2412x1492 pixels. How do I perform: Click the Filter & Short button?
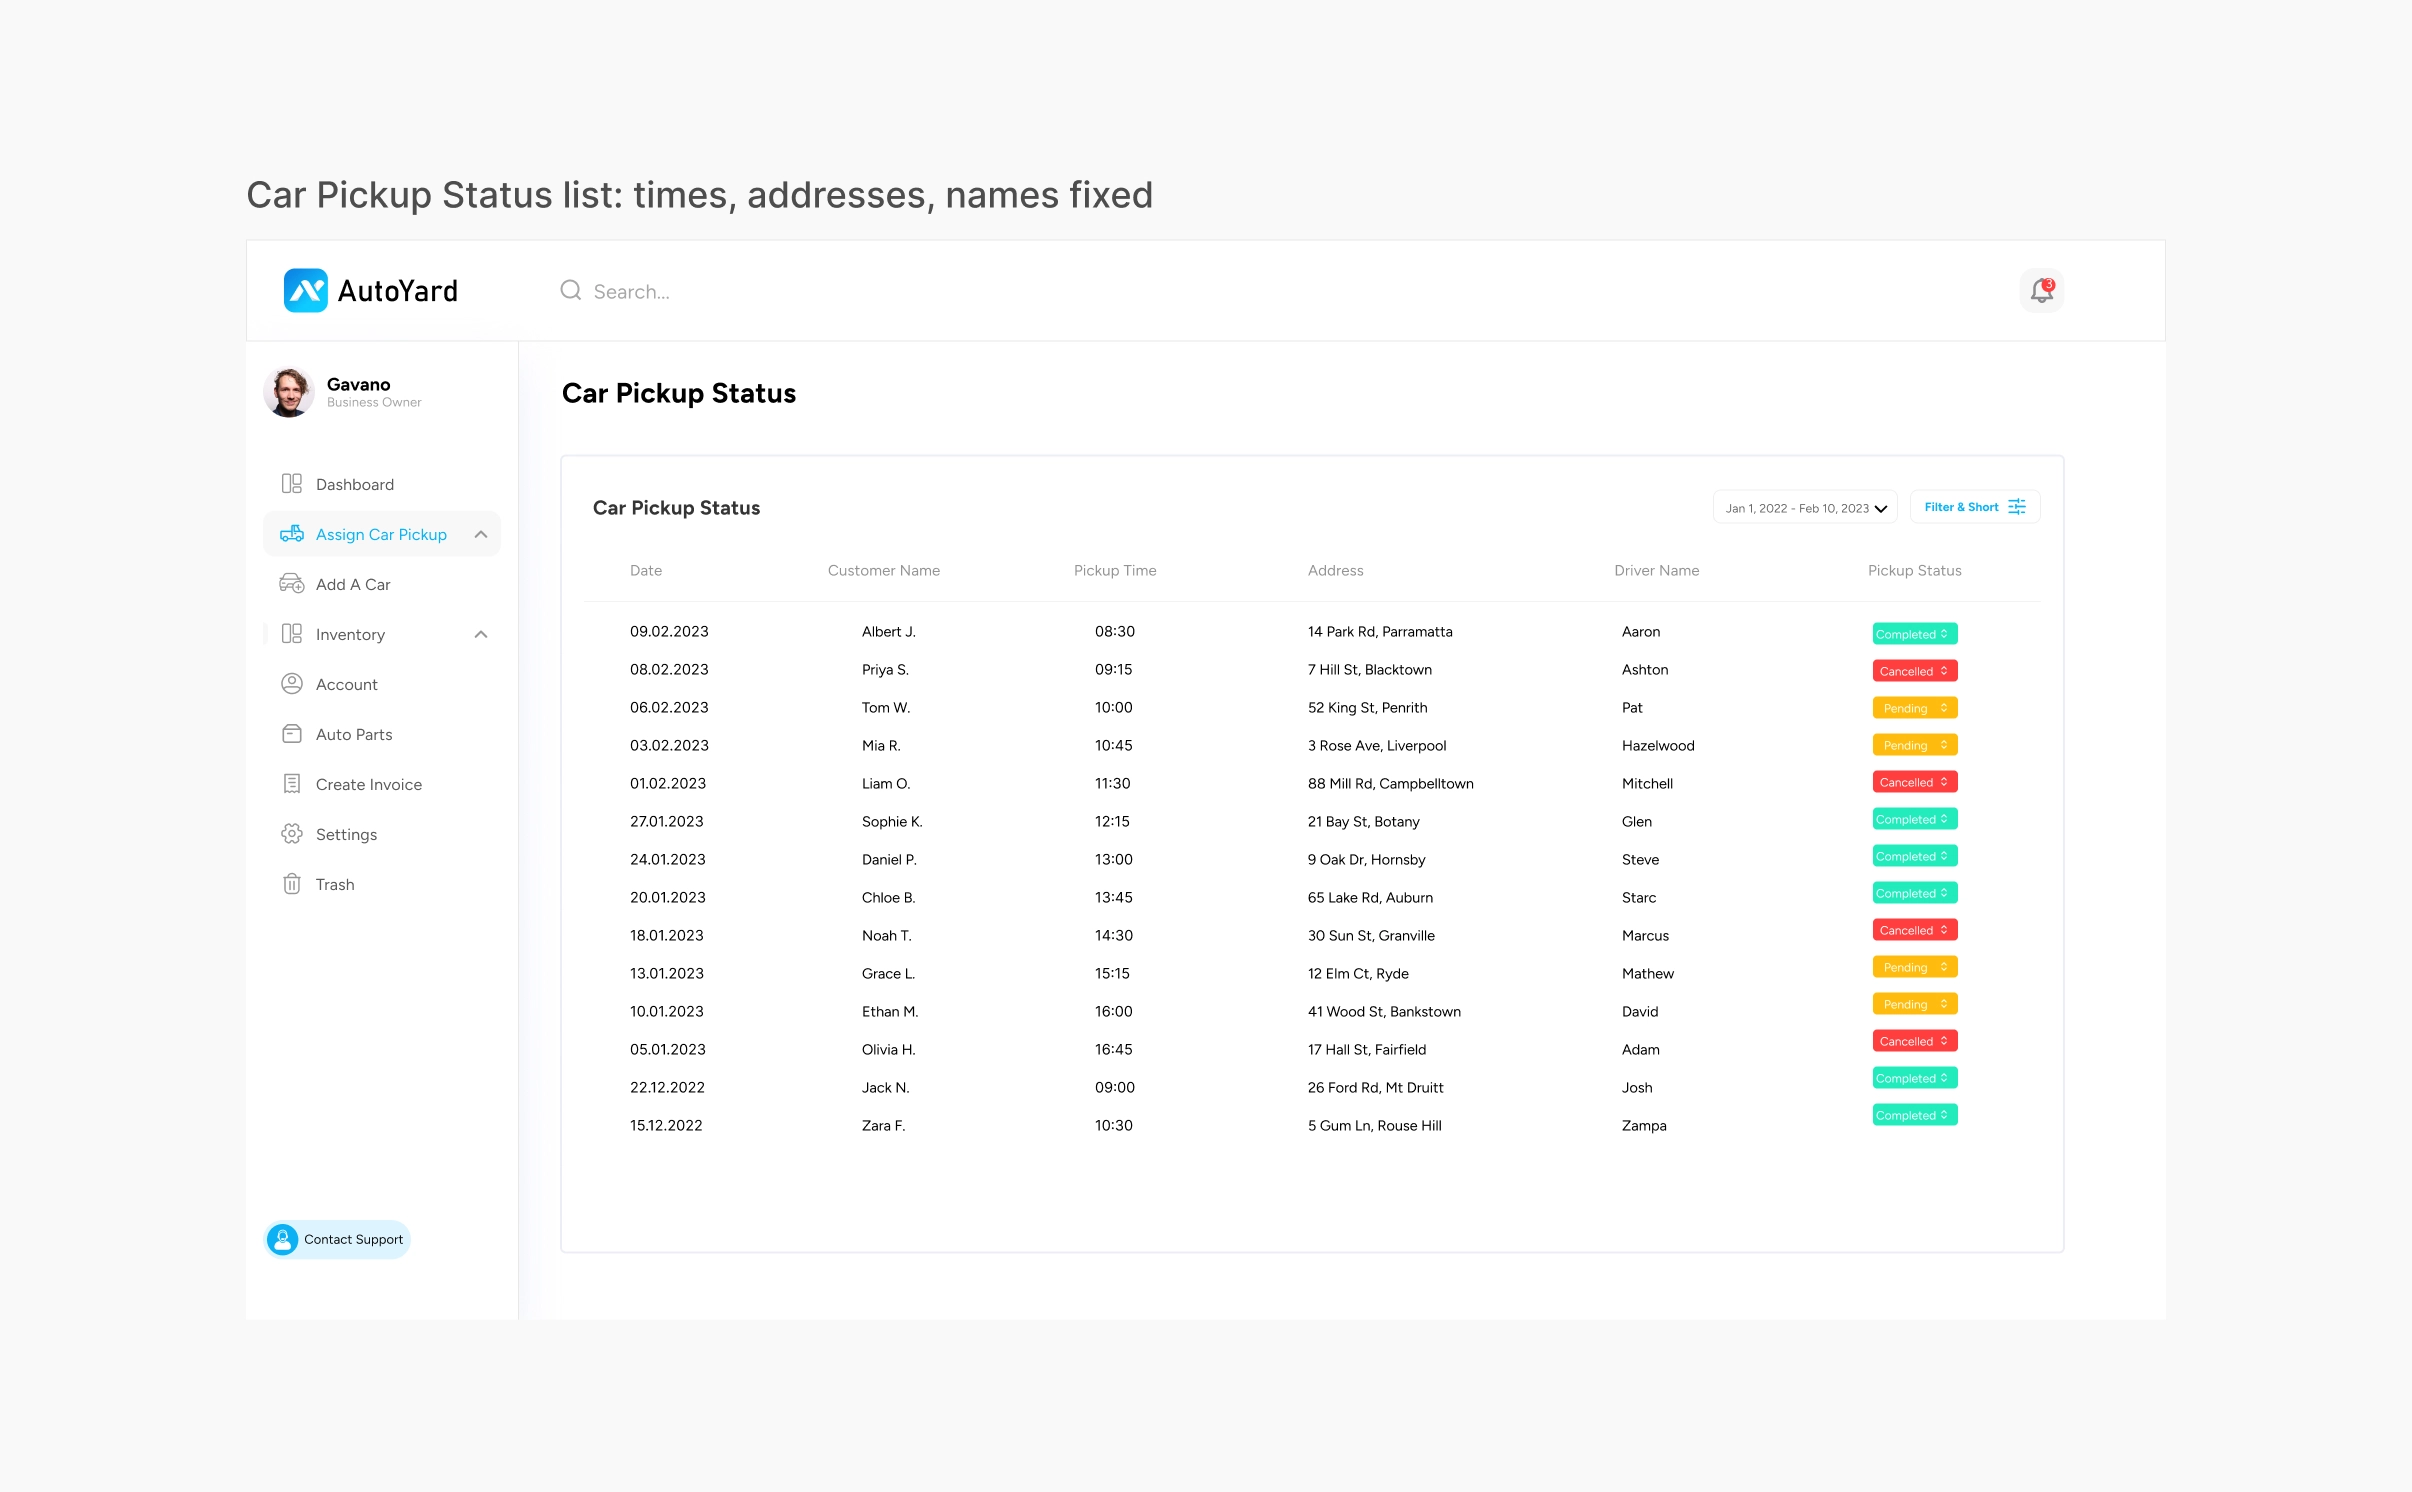[1974, 507]
